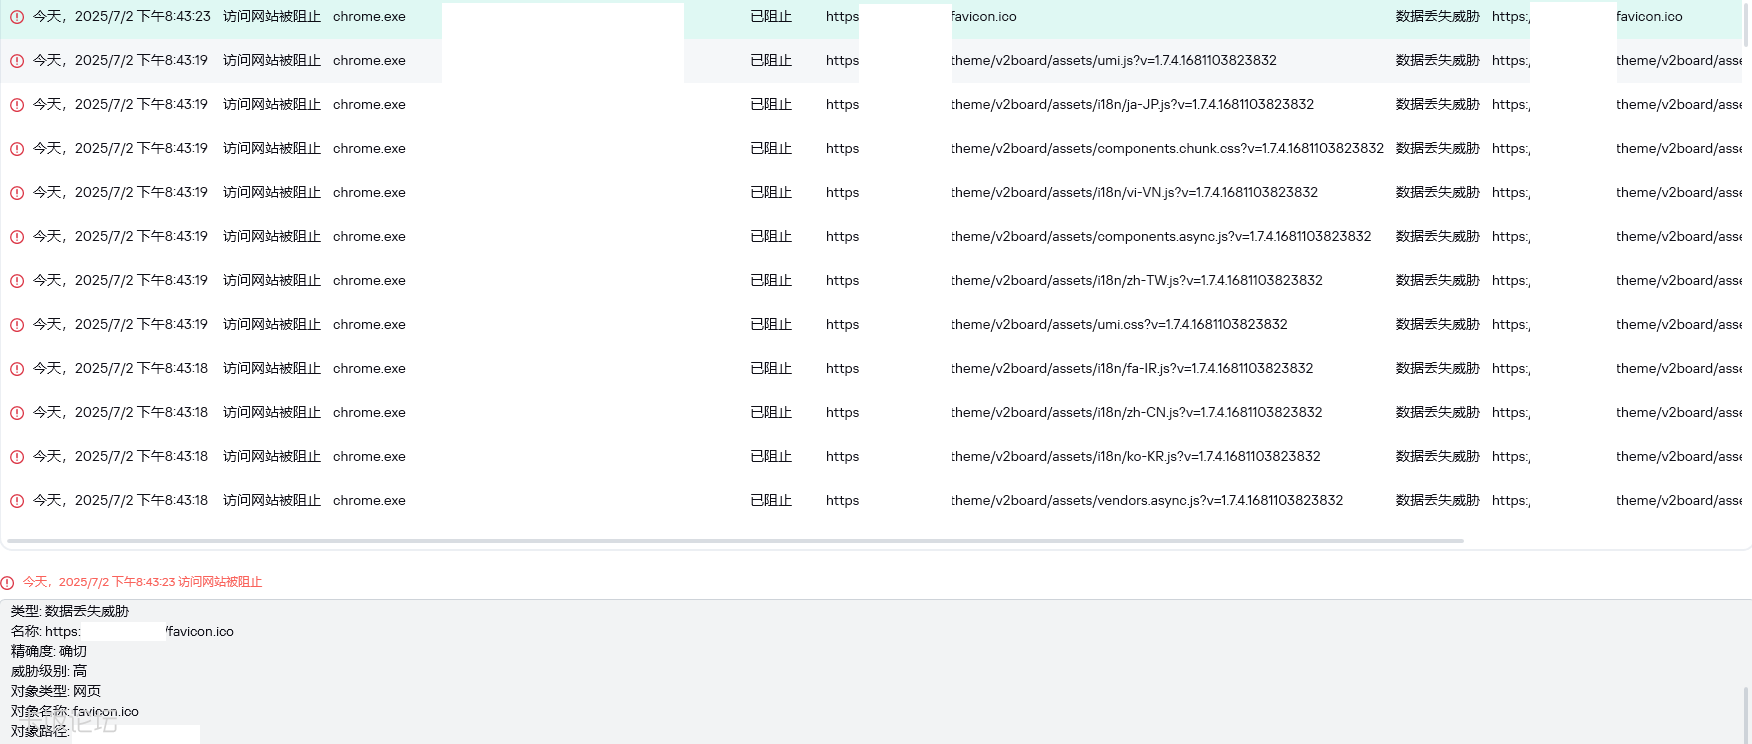Select the warning icon on the components.async.js row
Screen dimensions: 1752x744
pos(17,237)
